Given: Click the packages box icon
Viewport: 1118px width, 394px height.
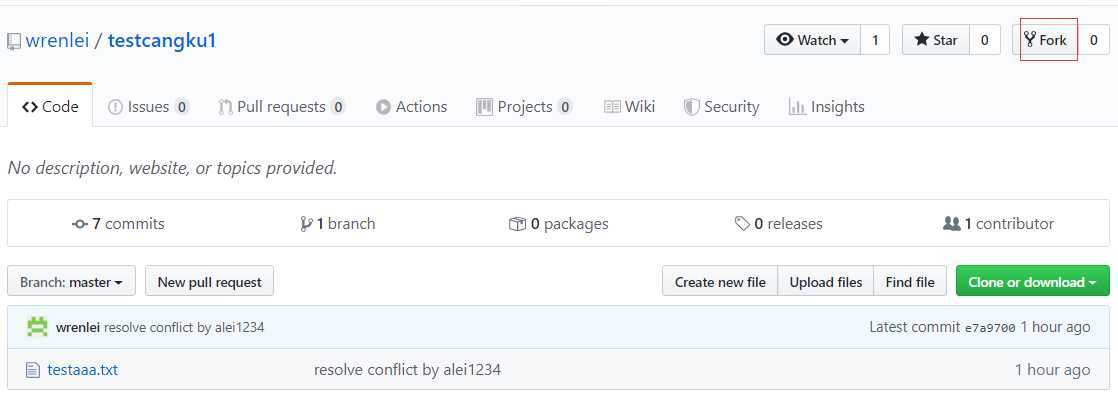Looking at the screenshot, I should [518, 224].
